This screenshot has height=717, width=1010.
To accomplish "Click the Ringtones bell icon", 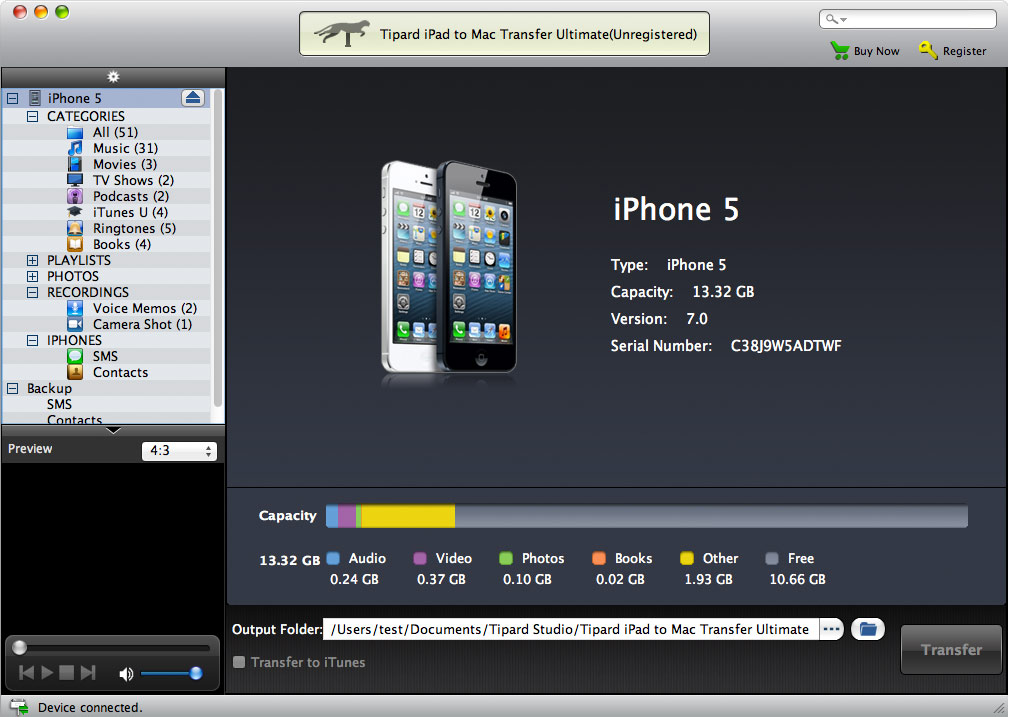I will pos(75,228).
